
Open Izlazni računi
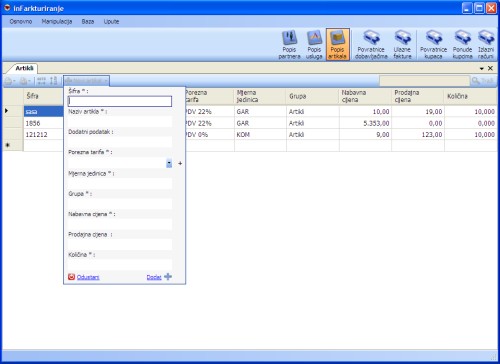[x=486, y=45]
